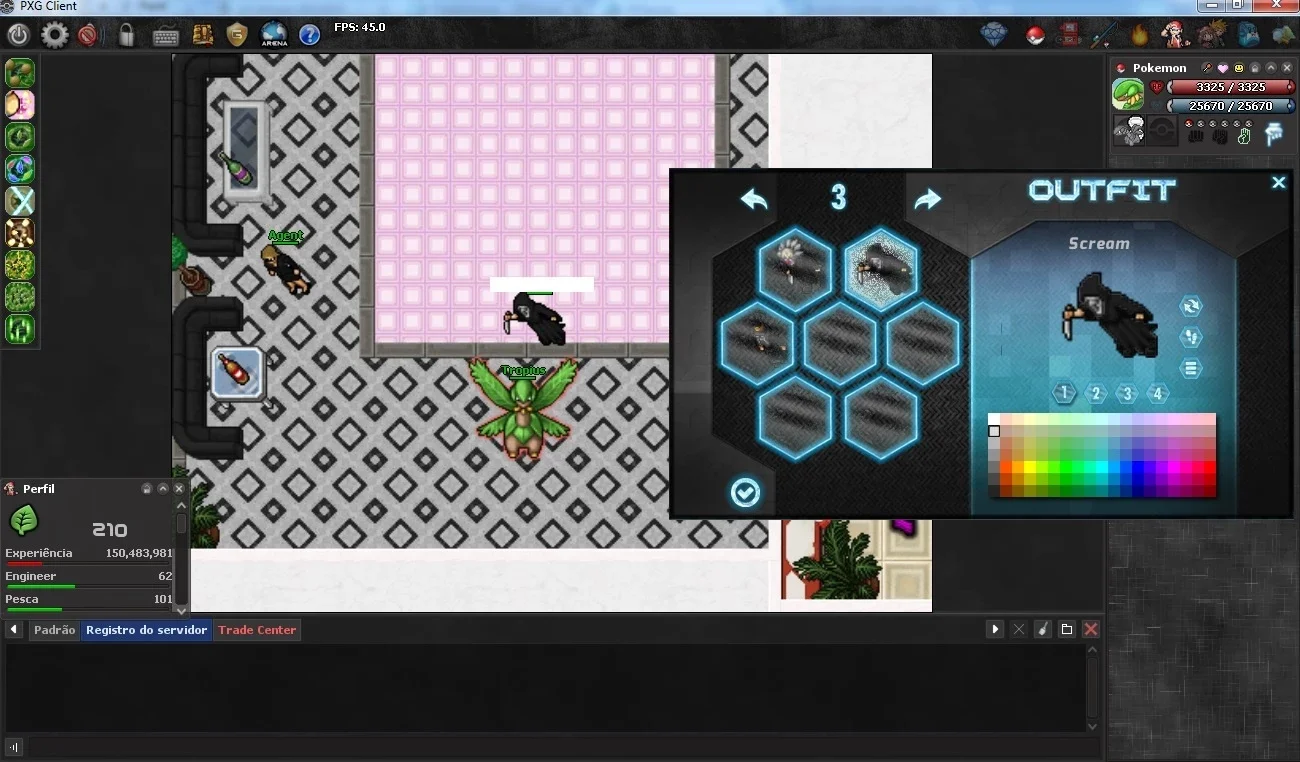Viewport: 1300px width, 762px height.
Task: Open the settings gear icon
Action: pos(54,35)
